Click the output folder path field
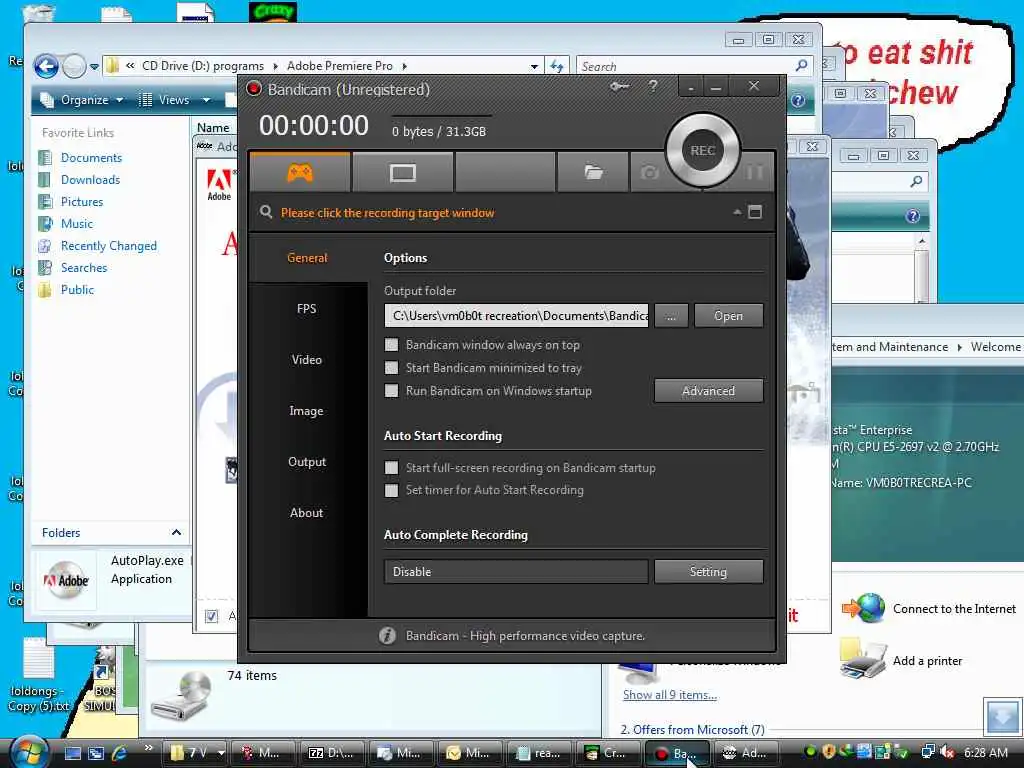Viewport: 1024px width, 768px height. [x=516, y=315]
